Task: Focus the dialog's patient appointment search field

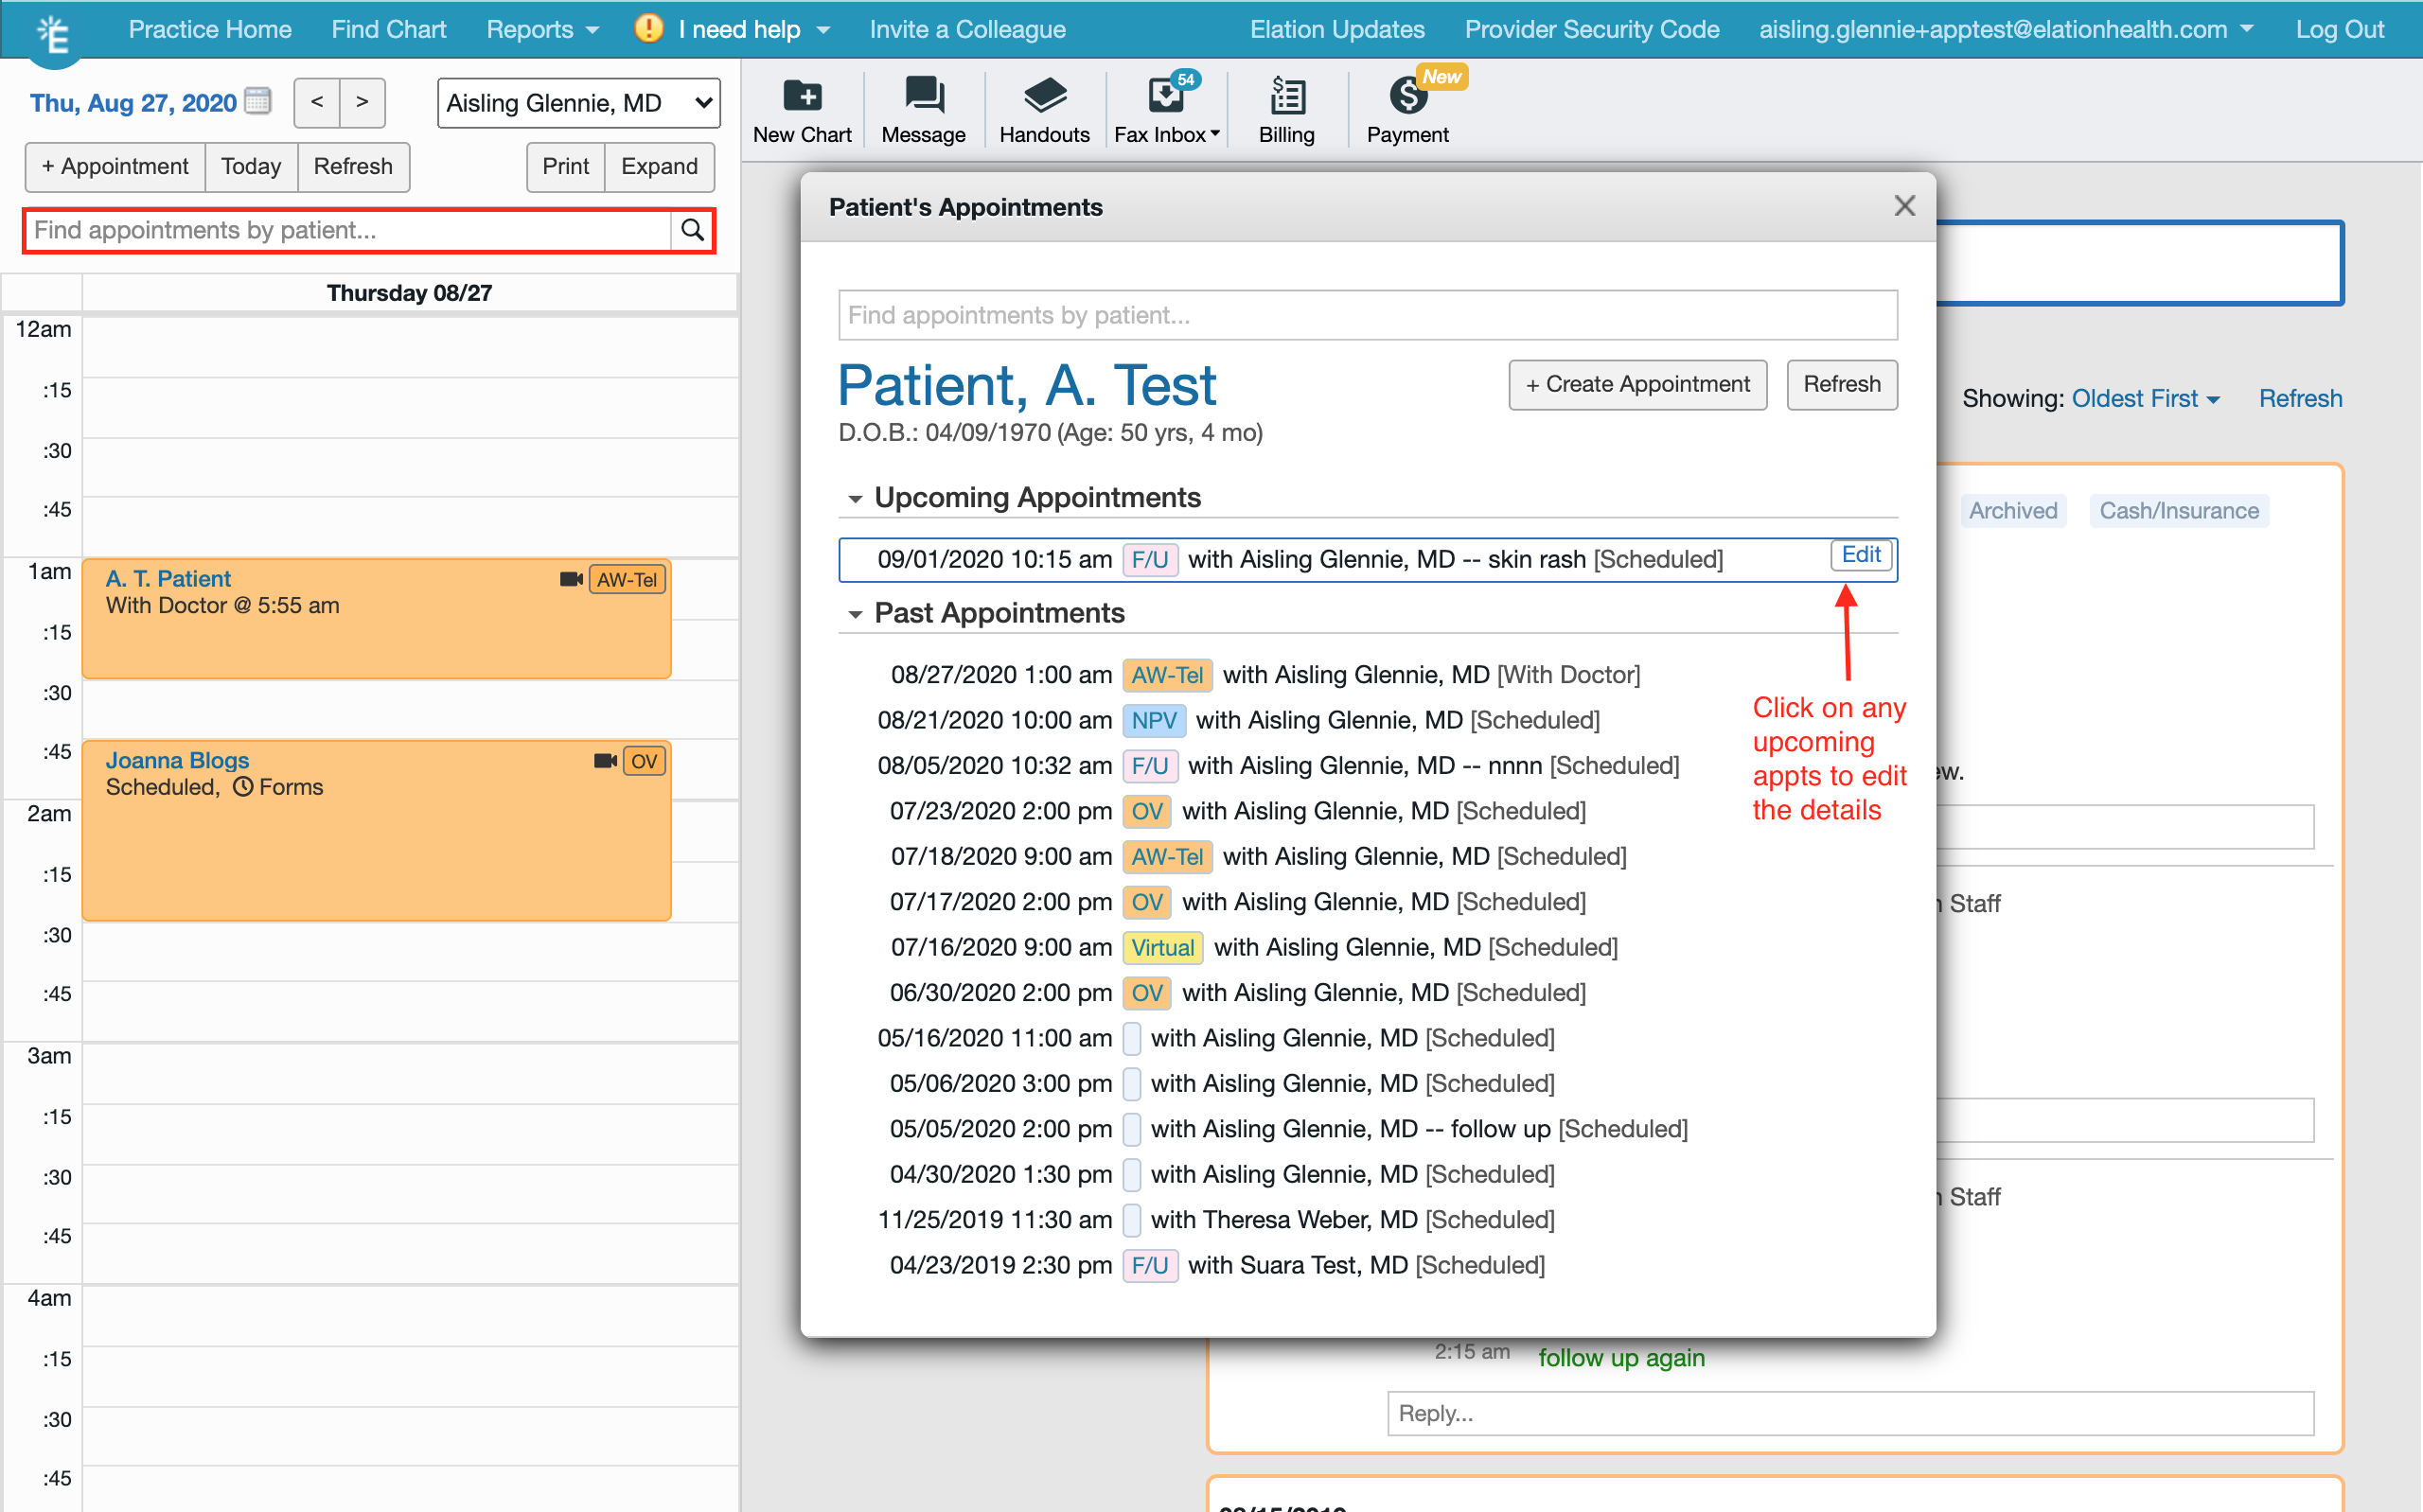Action: pyautogui.click(x=1367, y=316)
